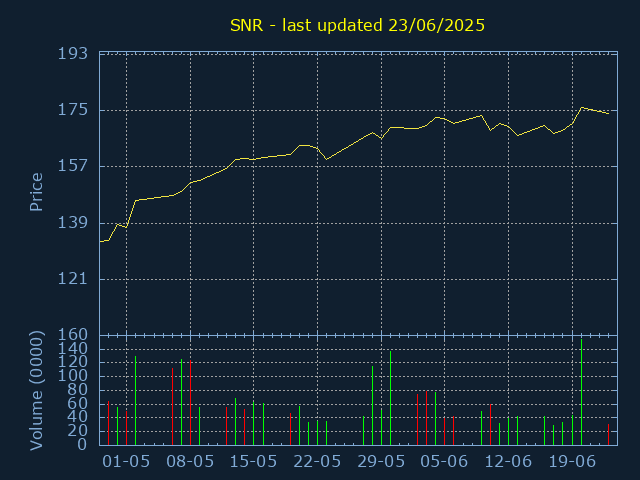This screenshot has height=480, width=640.
Task: Click the 29-05 date label
Action: (381, 462)
